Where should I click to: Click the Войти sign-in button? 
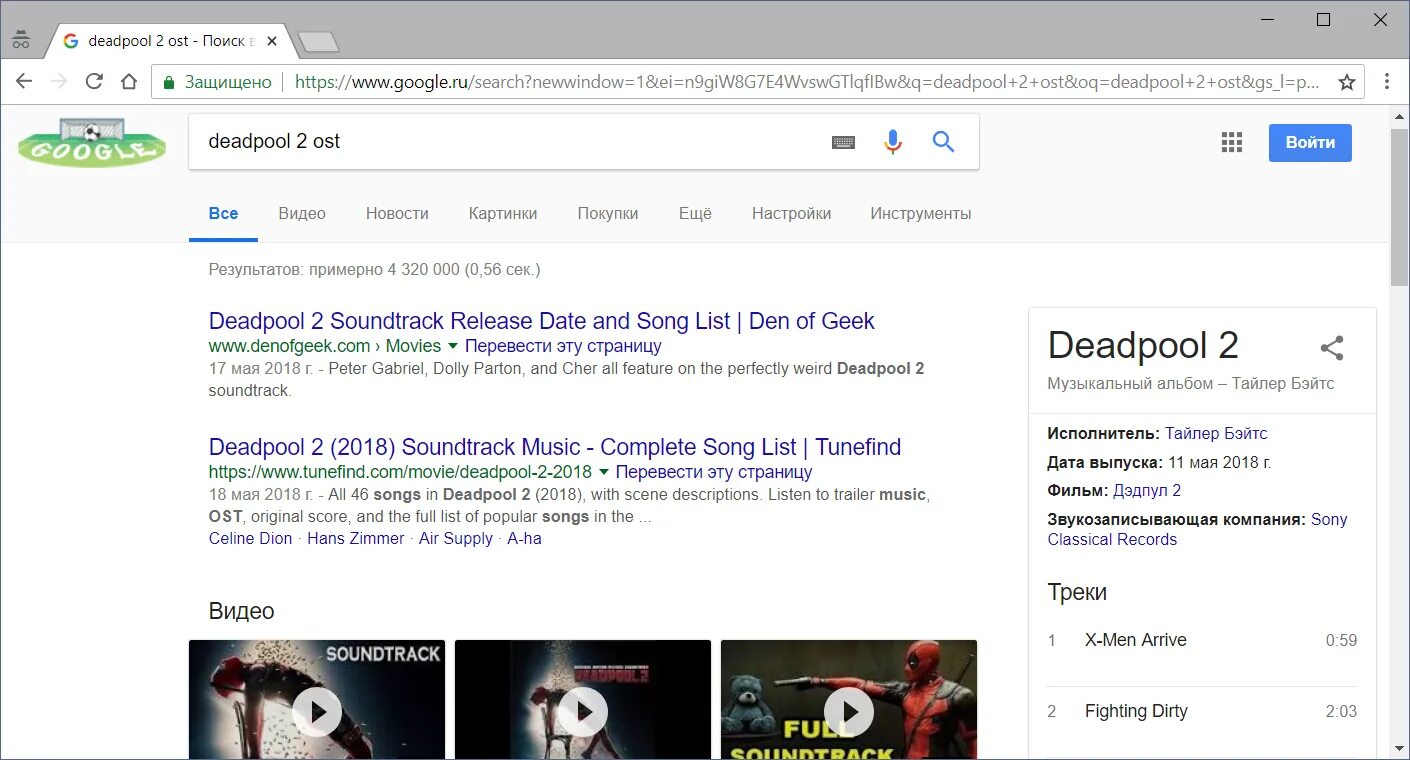1310,142
